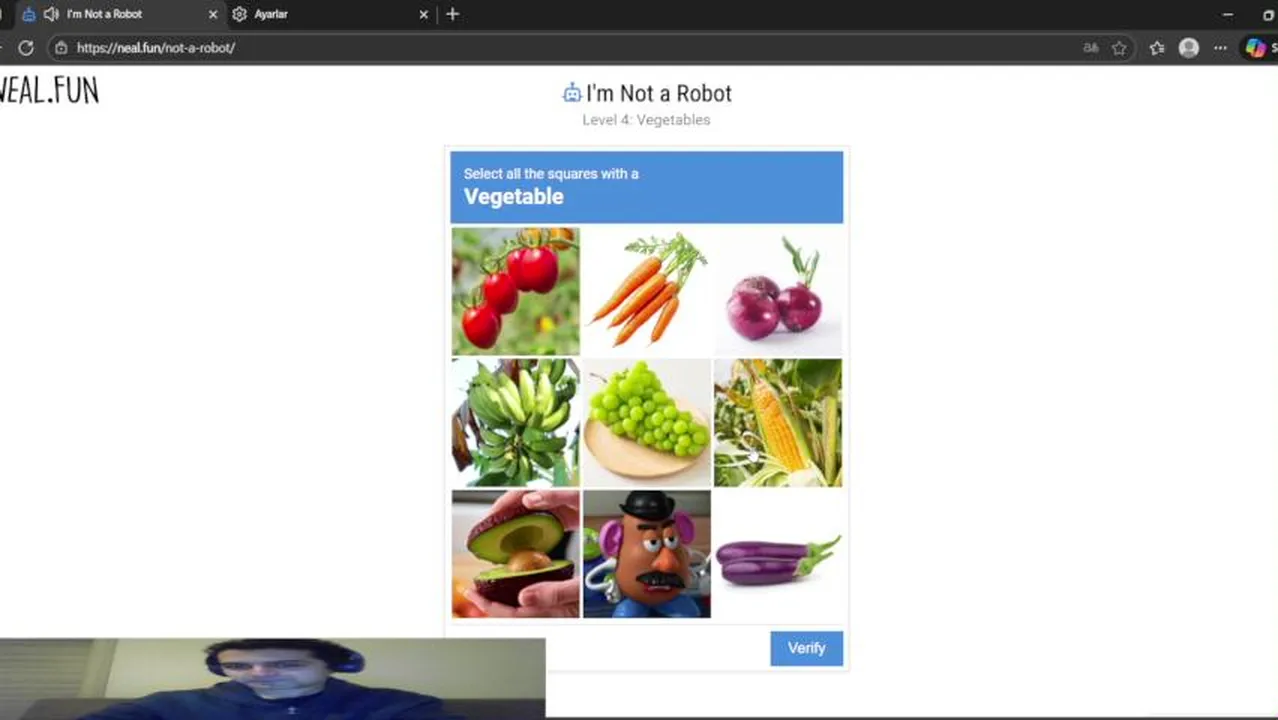Click the robot icon beside the title
The image size is (1278, 720).
(572, 93)
